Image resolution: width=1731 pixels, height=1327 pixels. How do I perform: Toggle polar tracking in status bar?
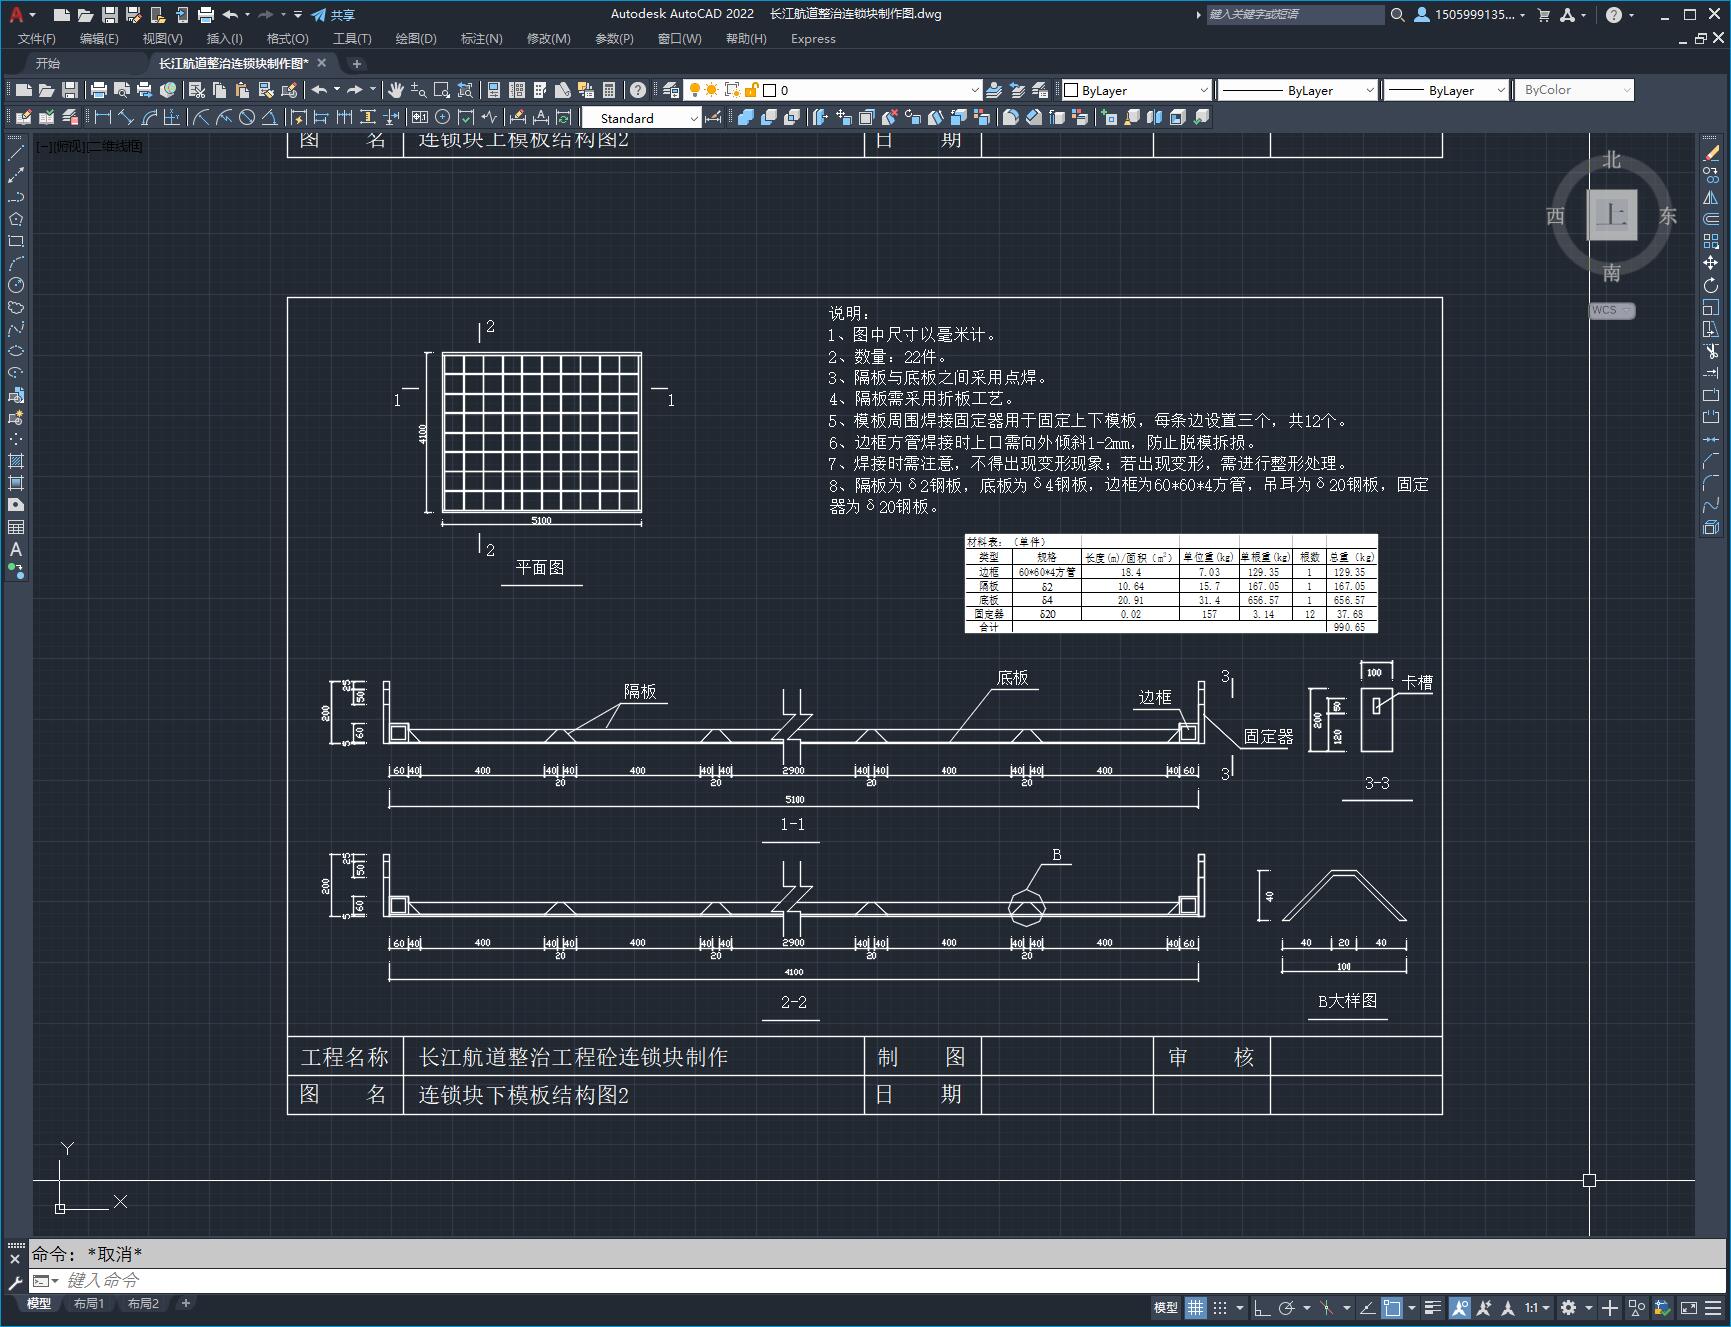click(1286, 1307)
